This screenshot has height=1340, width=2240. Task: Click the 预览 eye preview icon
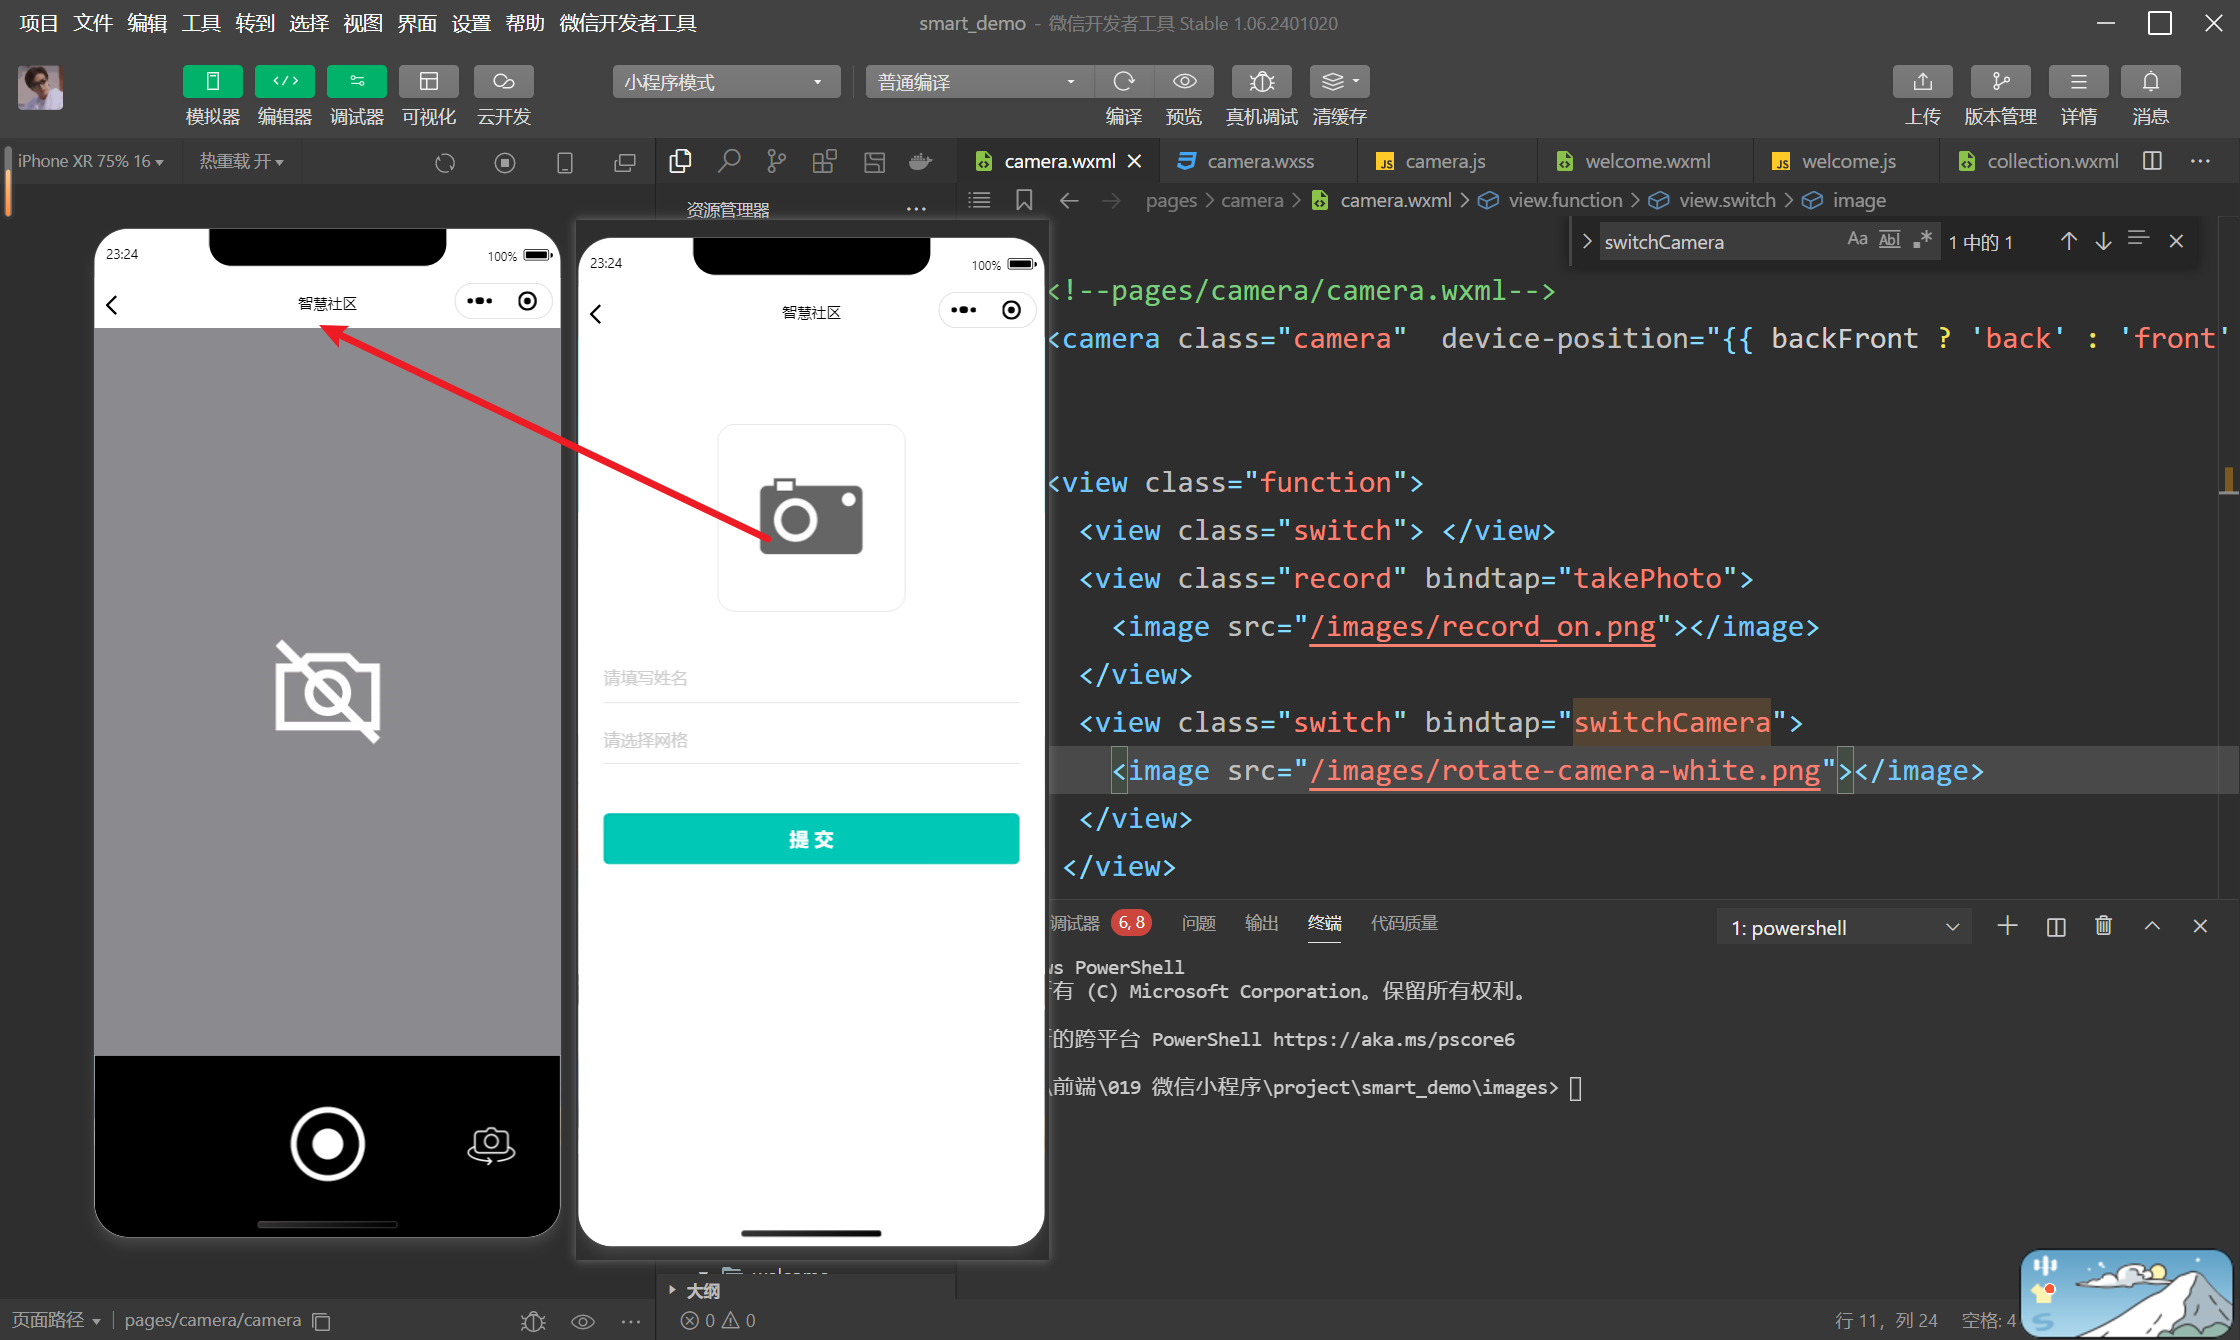click(1184, 82)
